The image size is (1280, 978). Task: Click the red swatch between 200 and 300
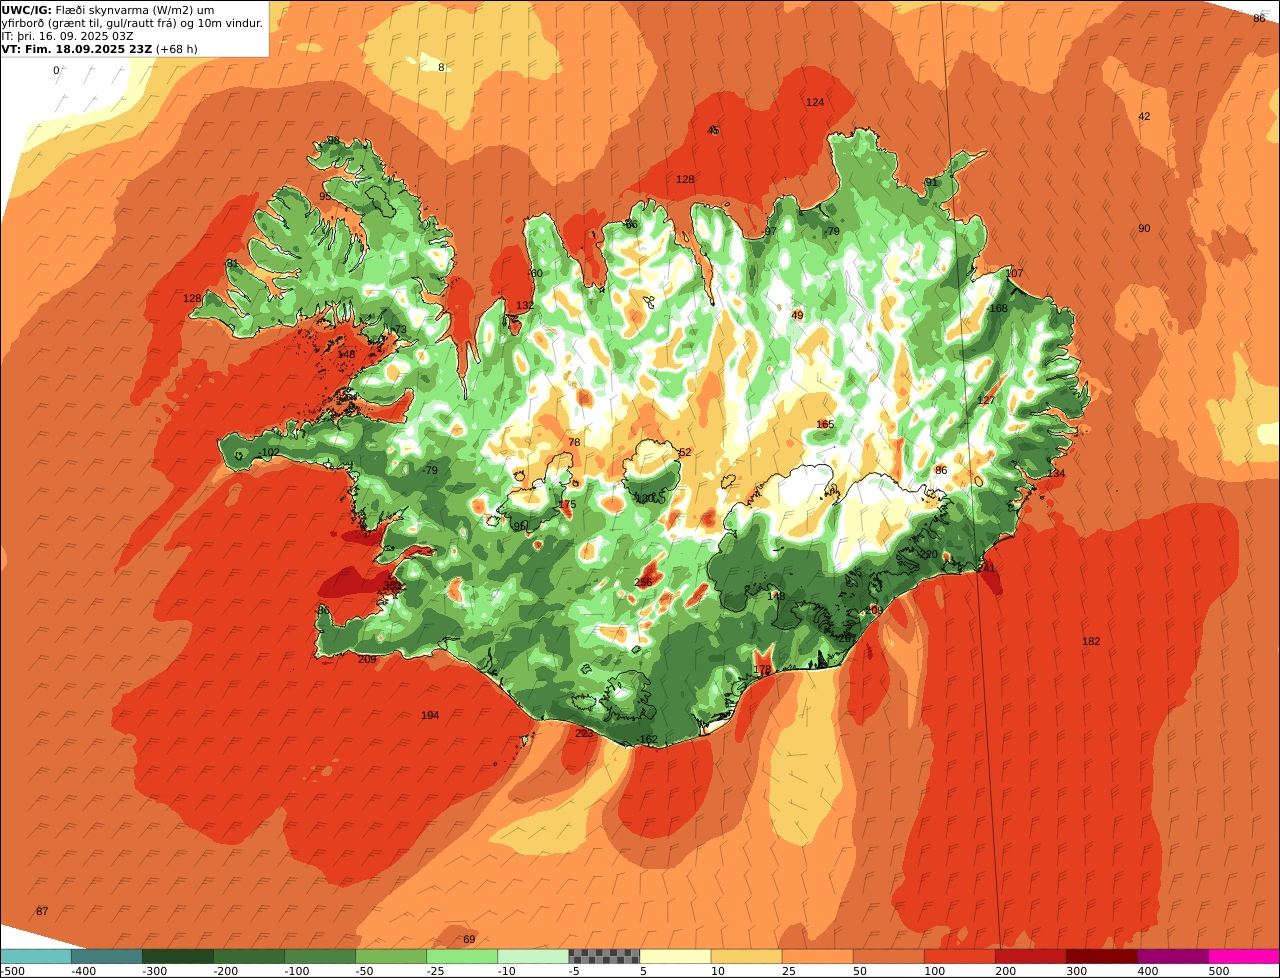pyautogui.click(x=1029, y=956)
